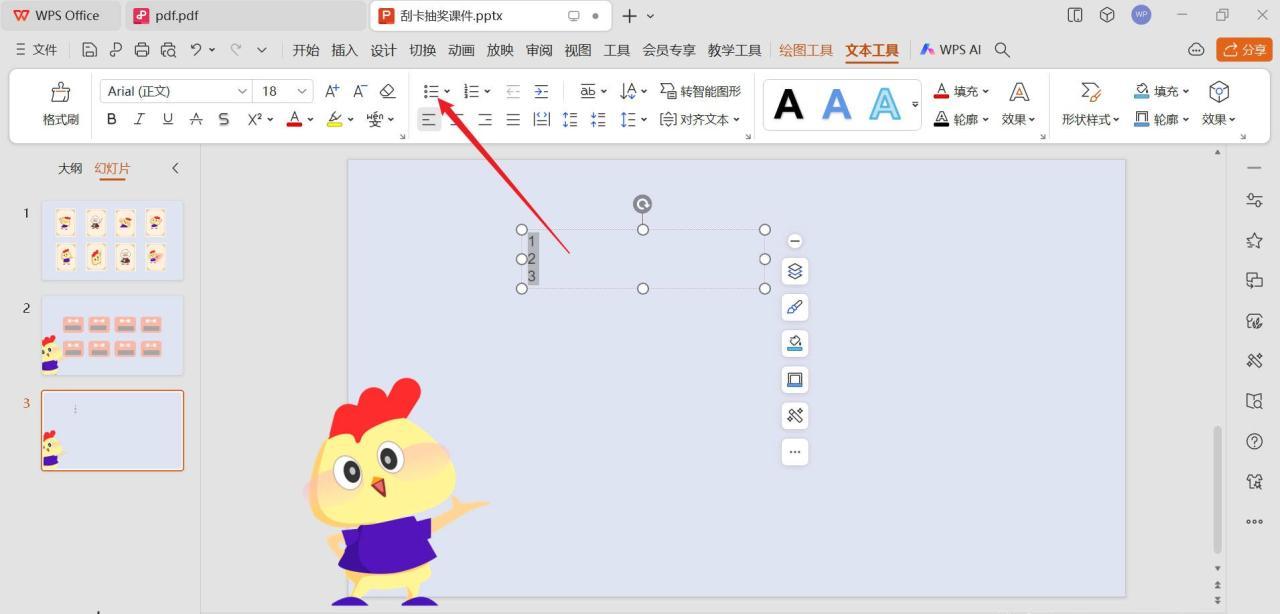1280x614 pixels.
Task: Open text Effects (效果) dropdown
Action: (1019, 119)
